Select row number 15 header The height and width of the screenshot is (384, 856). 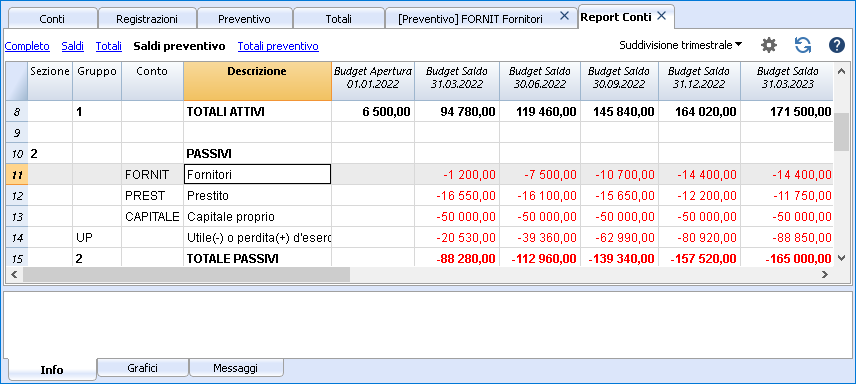(x=16, y=258)
